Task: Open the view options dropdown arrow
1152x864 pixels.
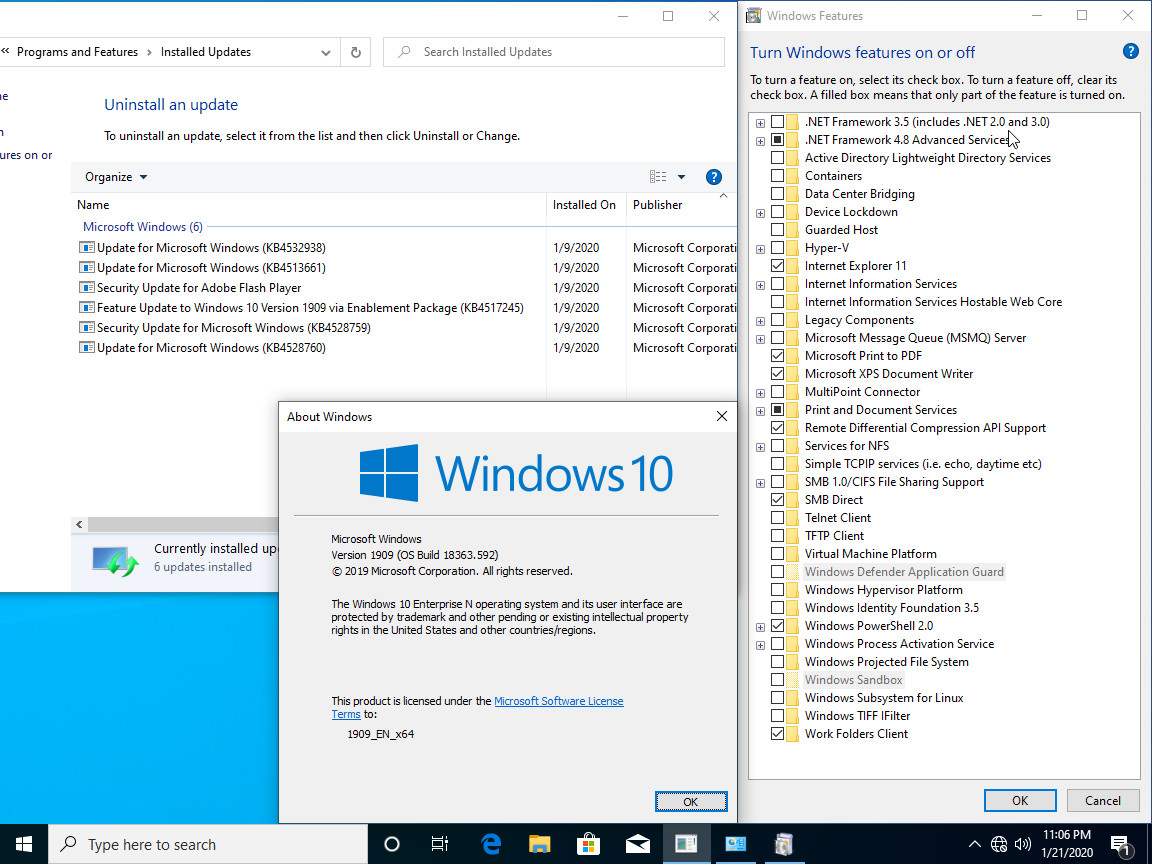Action: pos(681,177)
